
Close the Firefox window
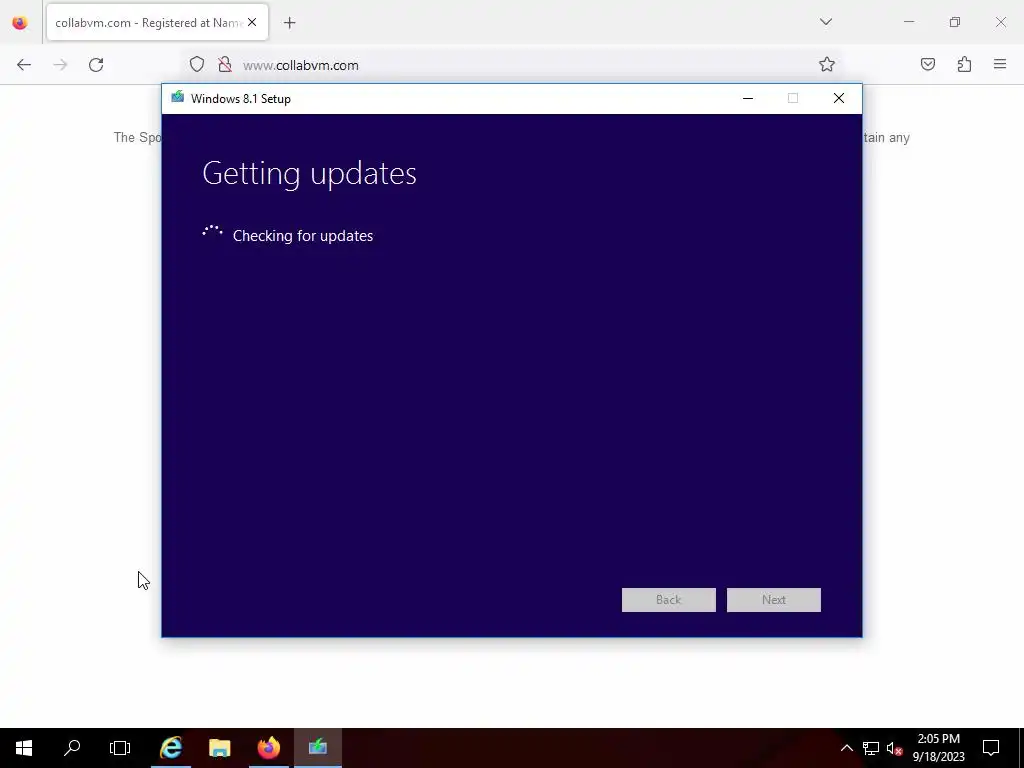pyautogui.click(x=1000, y=22)
